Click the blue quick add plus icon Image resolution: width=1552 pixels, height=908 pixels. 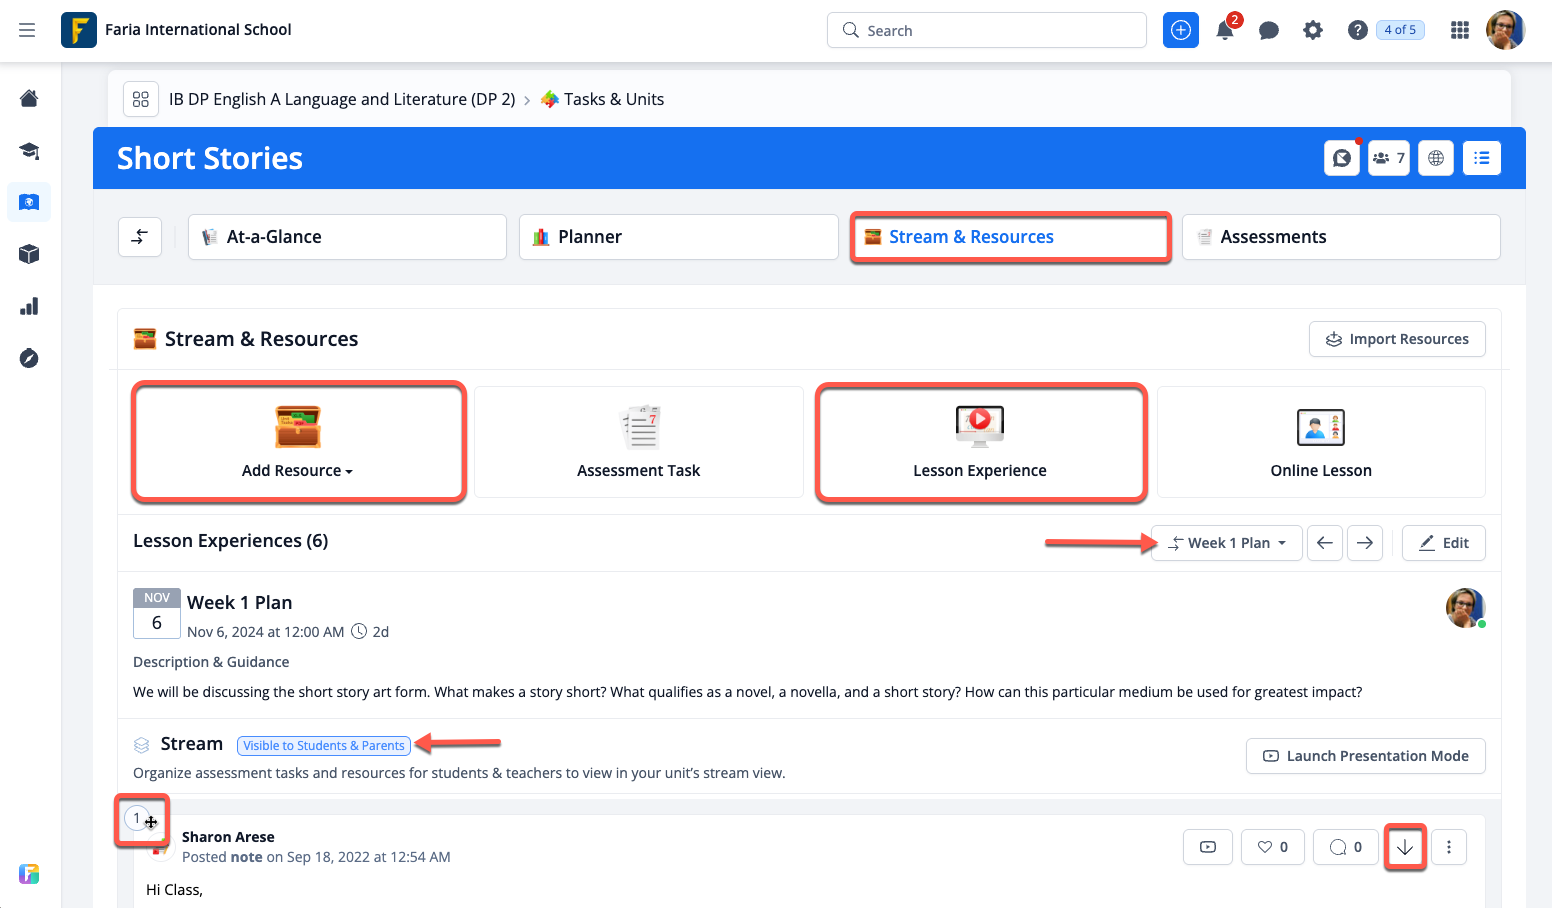point(1180,30)
